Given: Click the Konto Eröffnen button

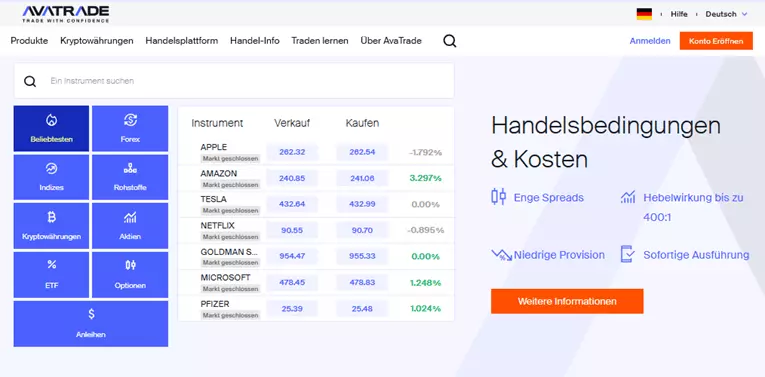Looking at the screenshot, I should coord(716,41).
